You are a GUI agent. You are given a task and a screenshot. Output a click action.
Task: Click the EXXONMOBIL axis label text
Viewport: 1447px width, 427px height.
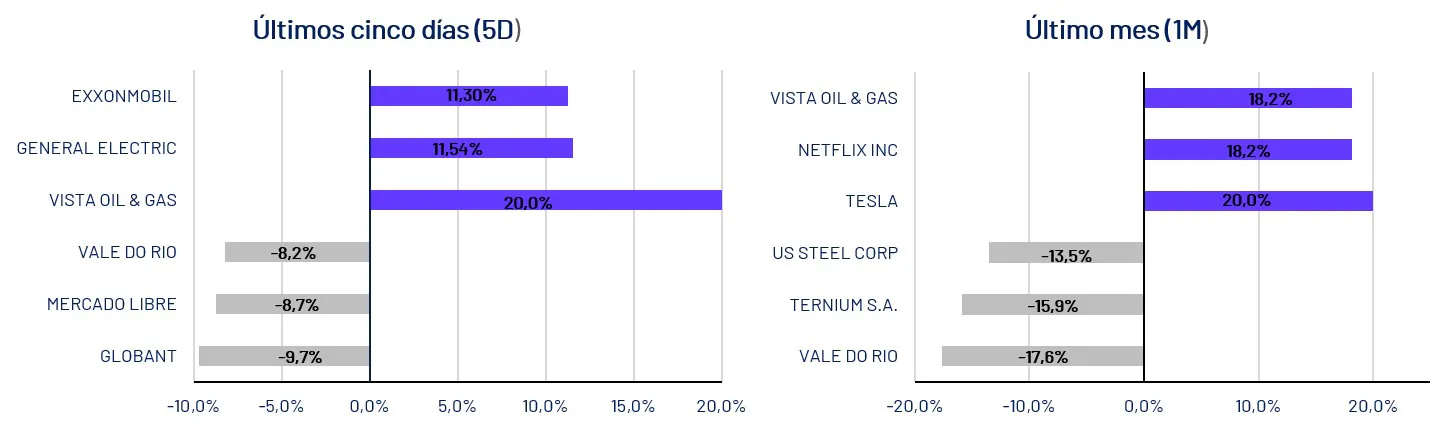click(x=124, y=97)
